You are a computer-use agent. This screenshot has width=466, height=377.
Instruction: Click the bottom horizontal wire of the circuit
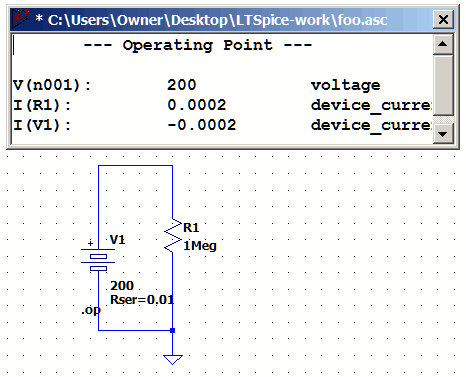135,330
